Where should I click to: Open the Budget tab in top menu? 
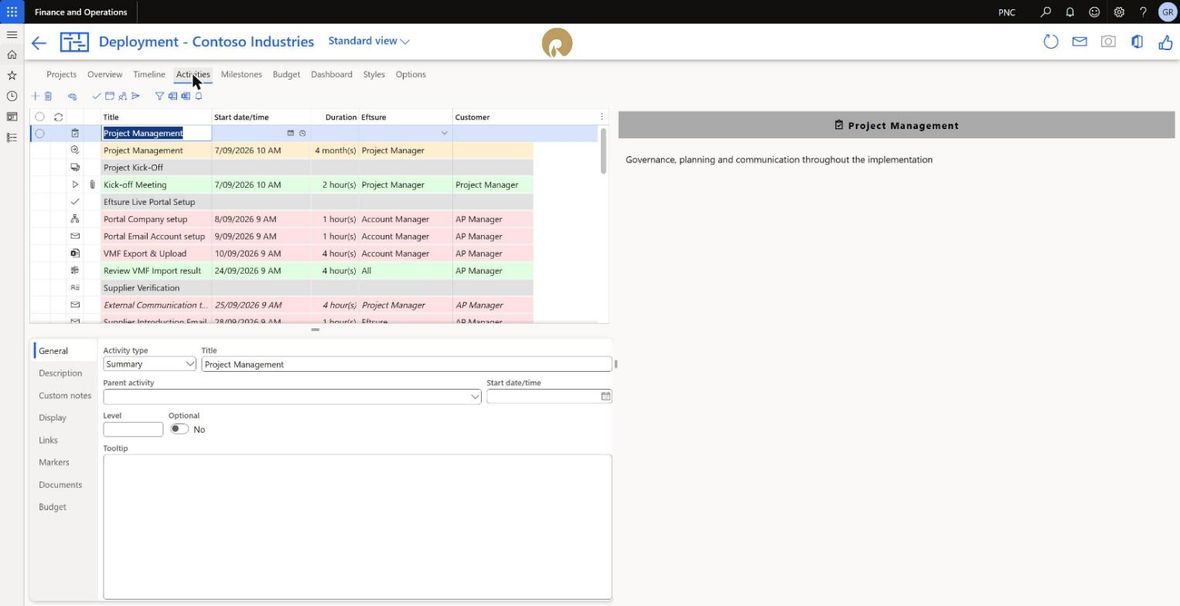tap(286, 75)
